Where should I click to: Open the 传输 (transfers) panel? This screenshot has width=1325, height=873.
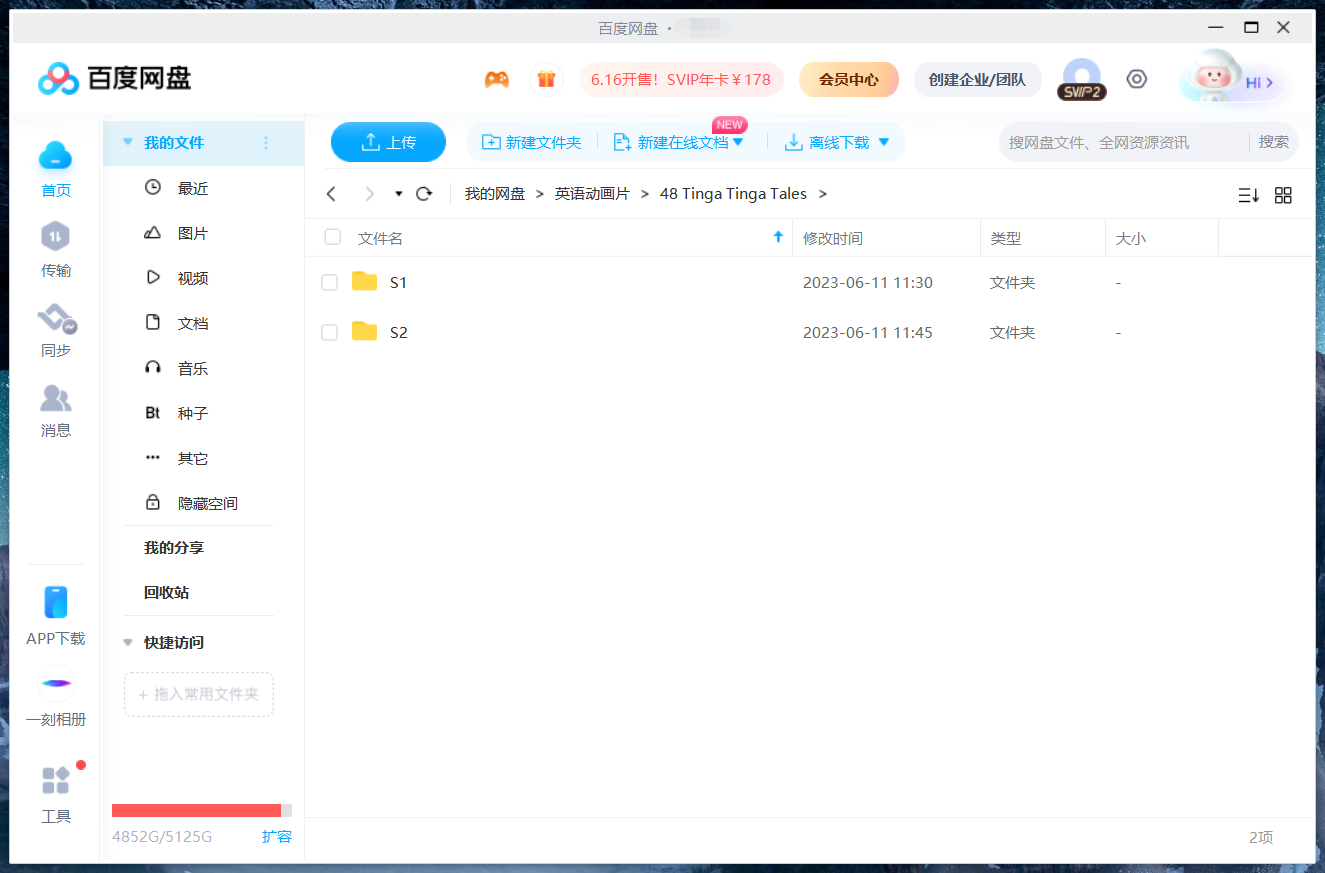point(55,250)
